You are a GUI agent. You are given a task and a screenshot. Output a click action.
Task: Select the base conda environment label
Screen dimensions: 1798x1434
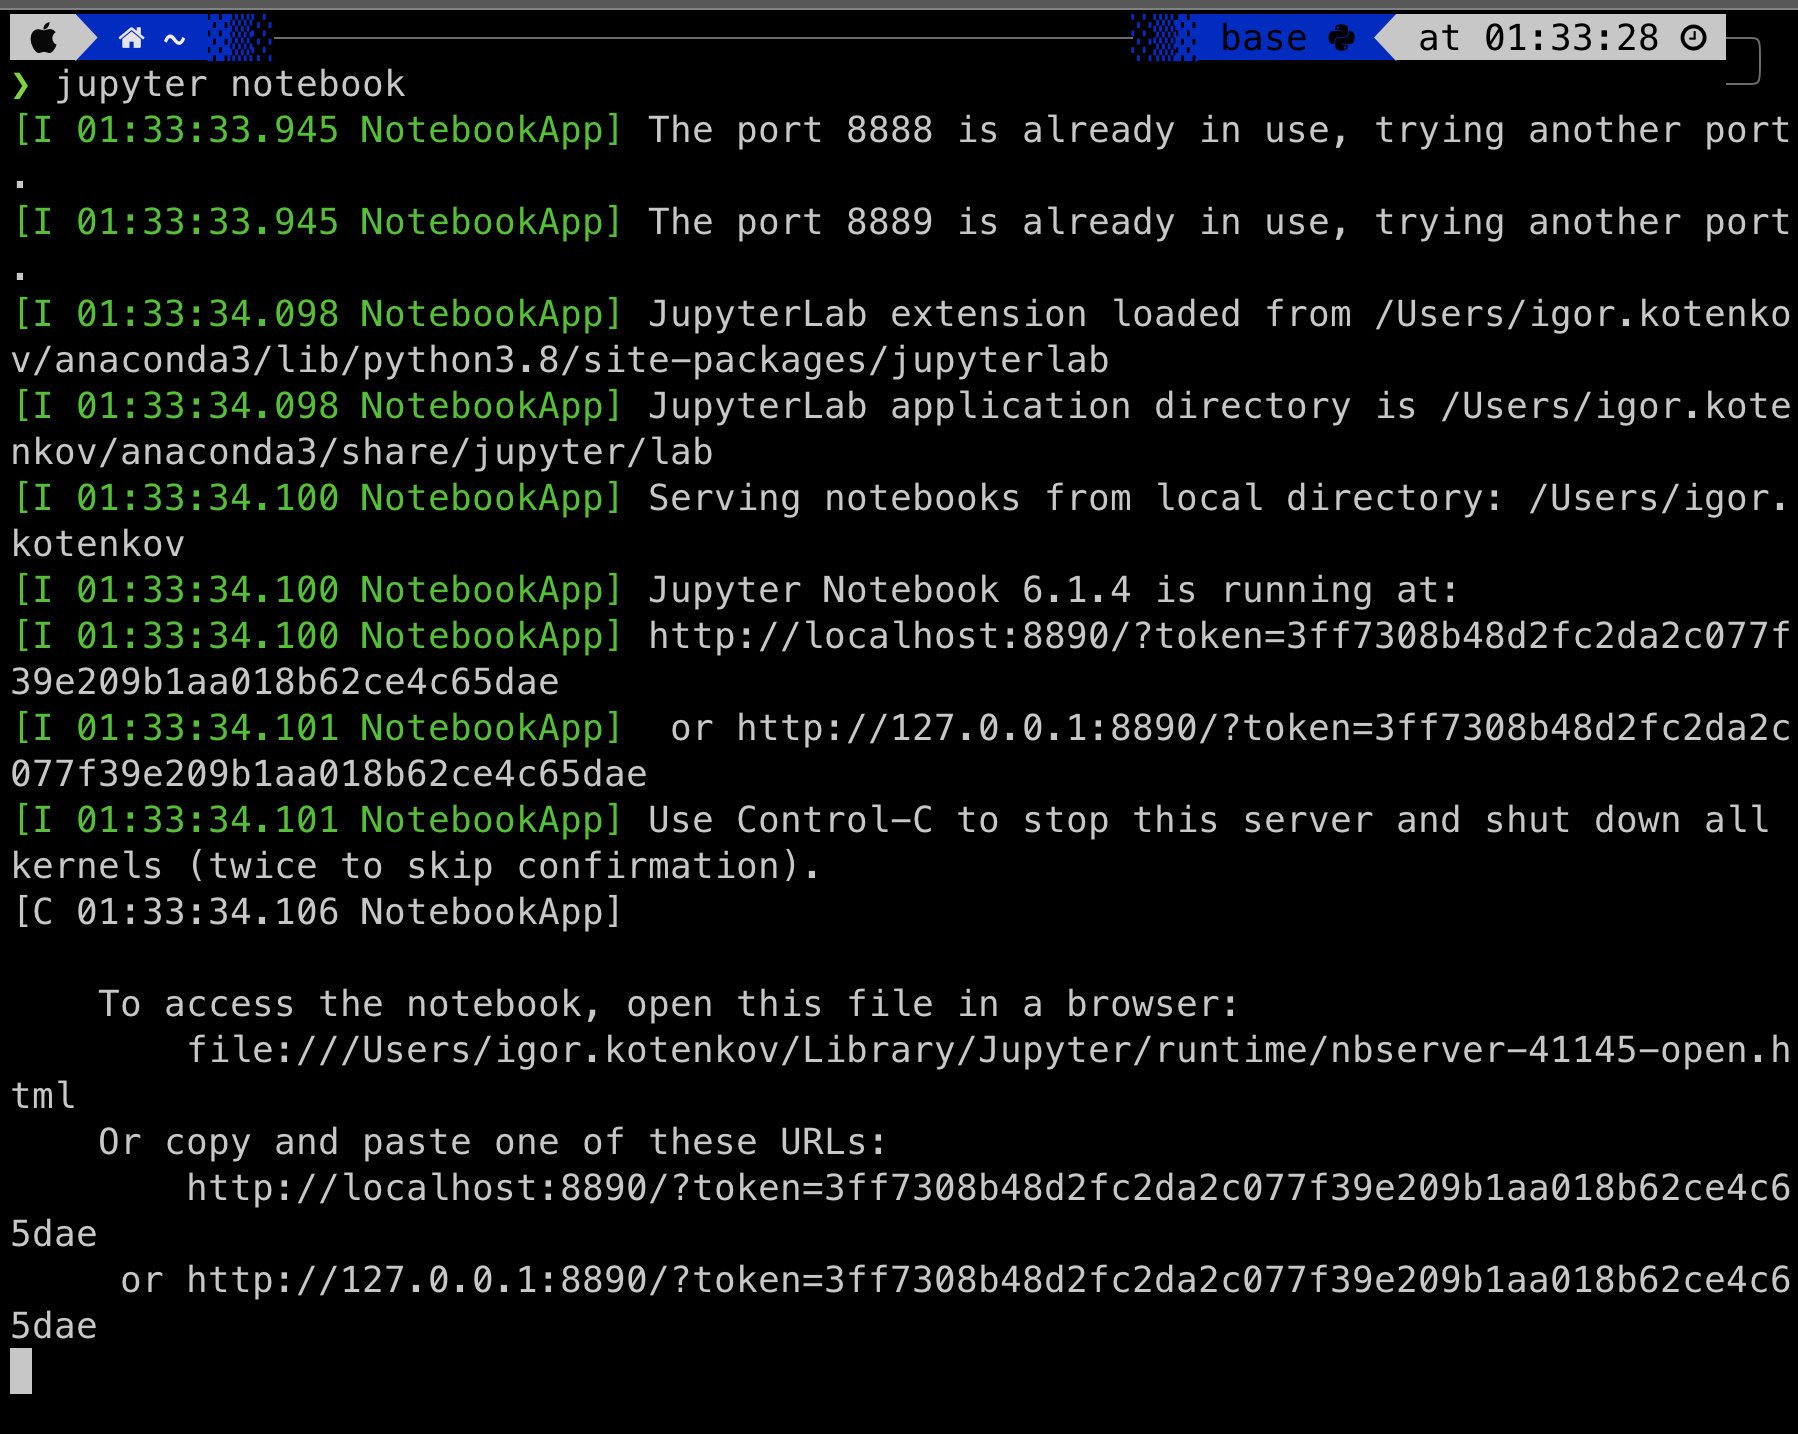(1263, 39)
